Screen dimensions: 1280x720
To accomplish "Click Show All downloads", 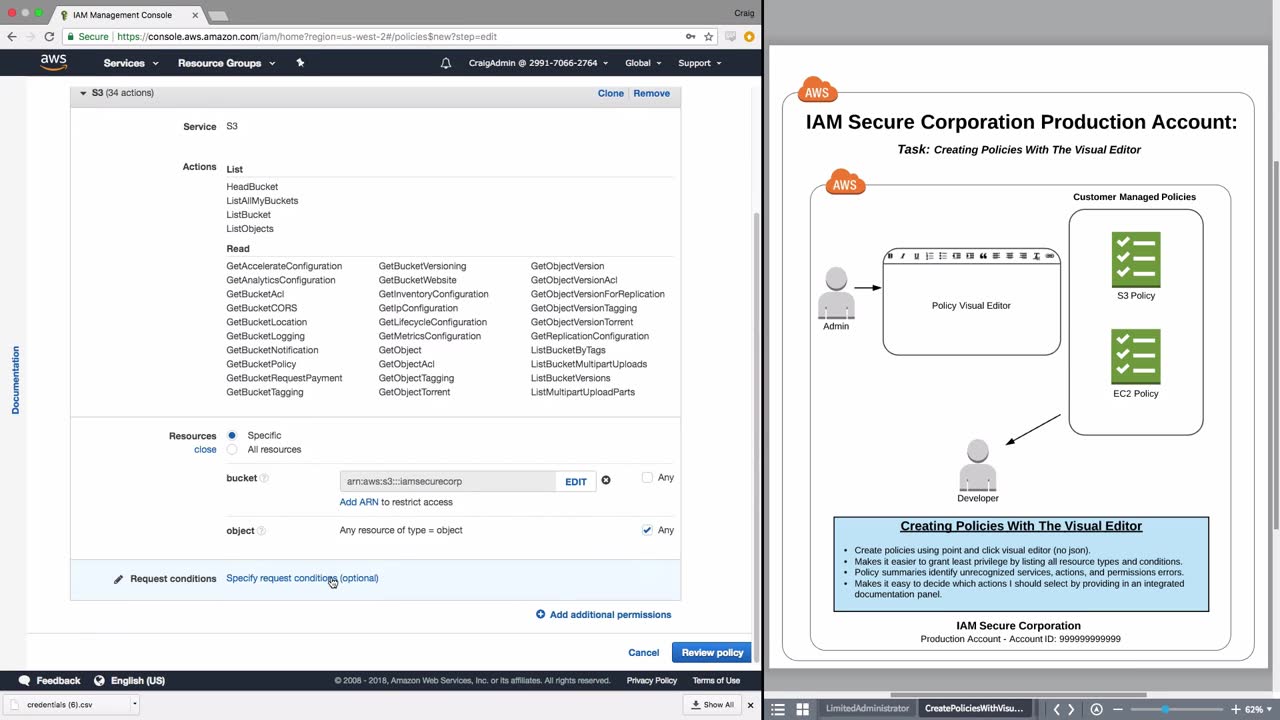I will 712,705.
